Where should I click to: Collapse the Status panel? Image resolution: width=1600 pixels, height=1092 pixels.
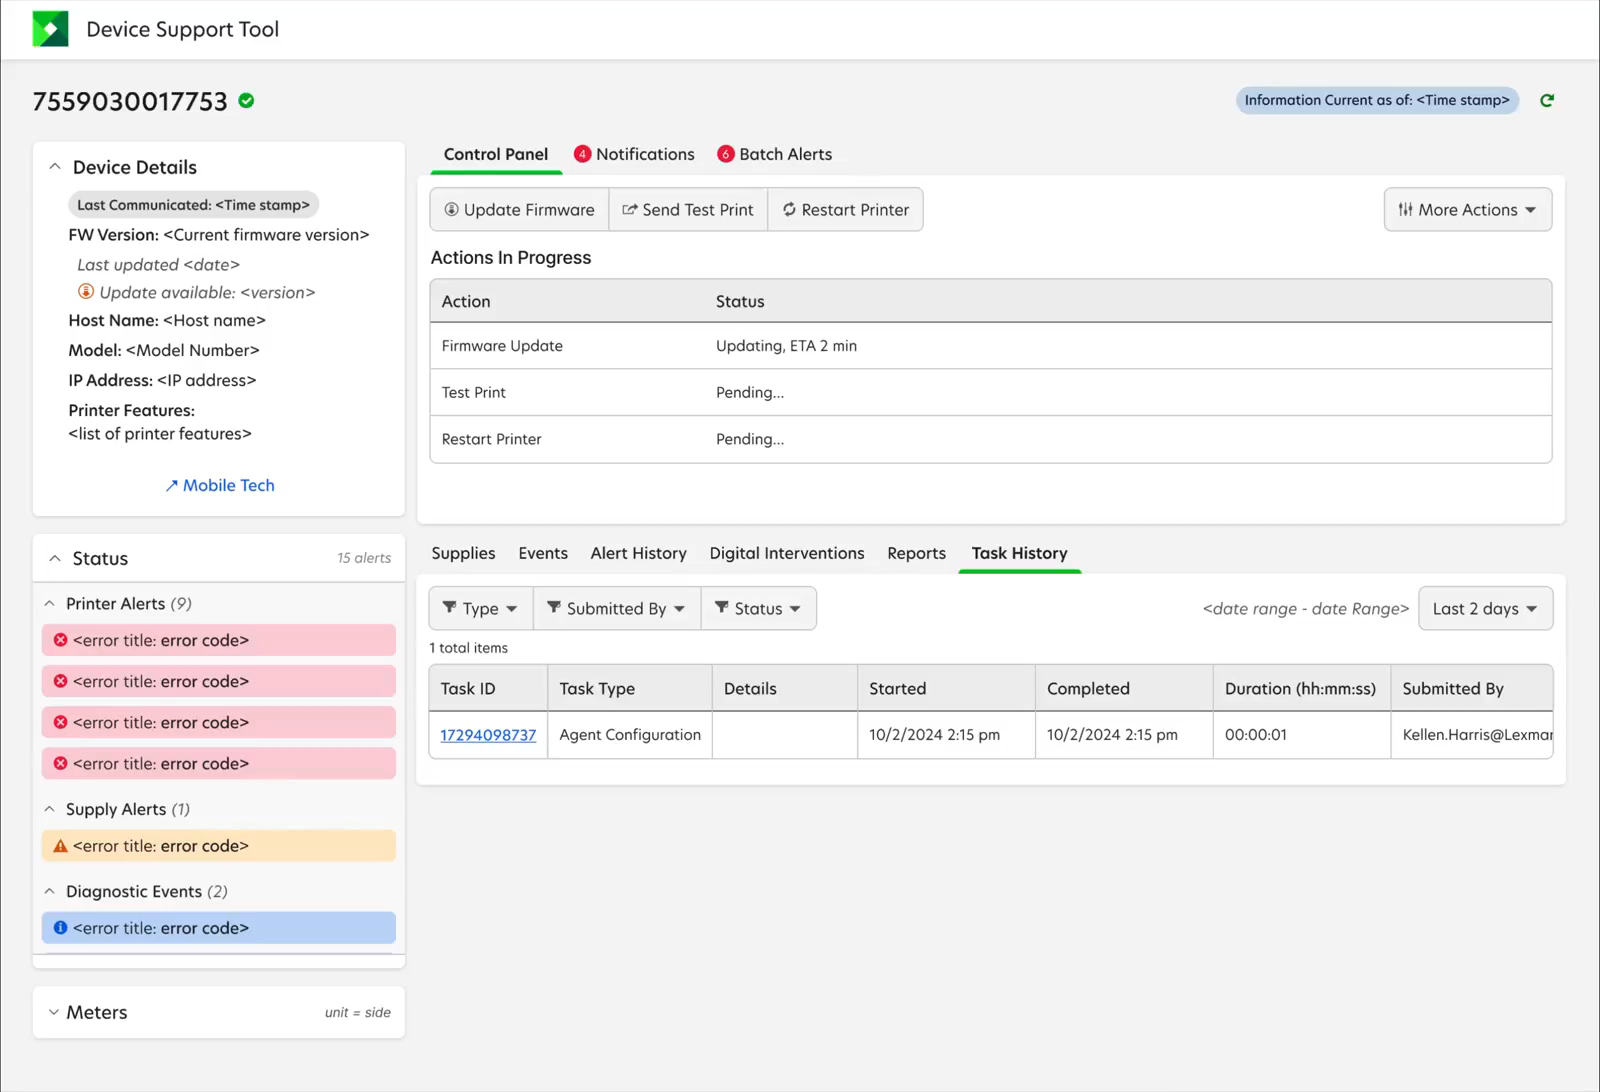pos(55,558)
